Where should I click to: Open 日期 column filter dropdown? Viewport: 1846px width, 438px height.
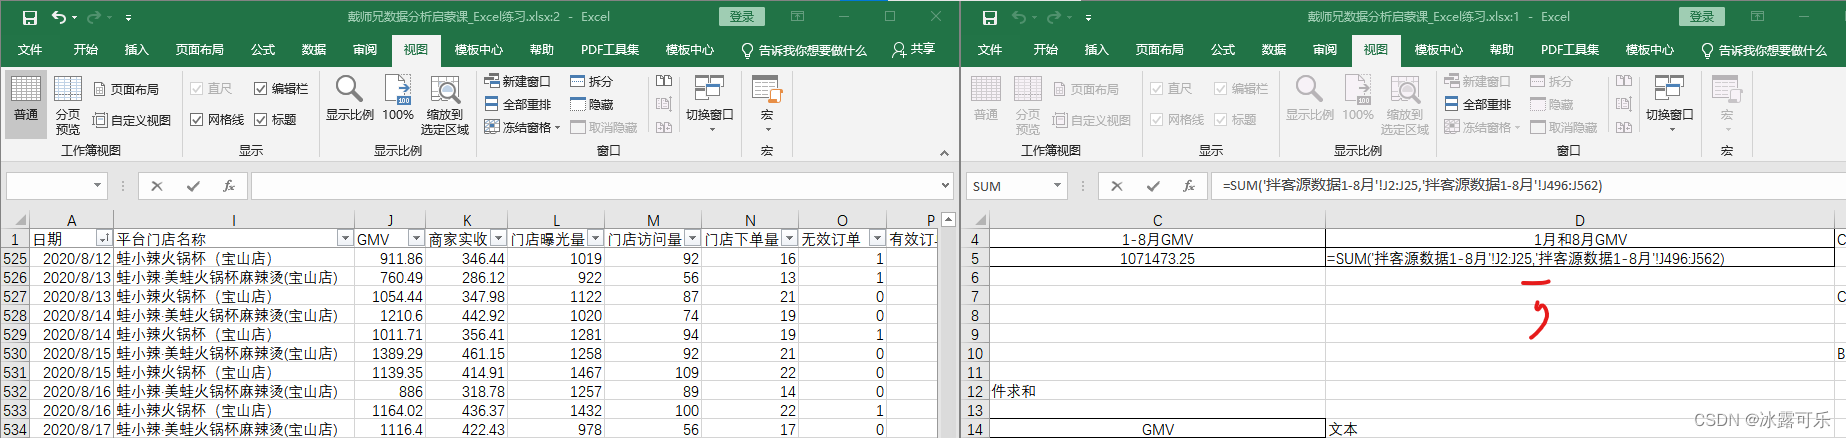pos(103,239)
